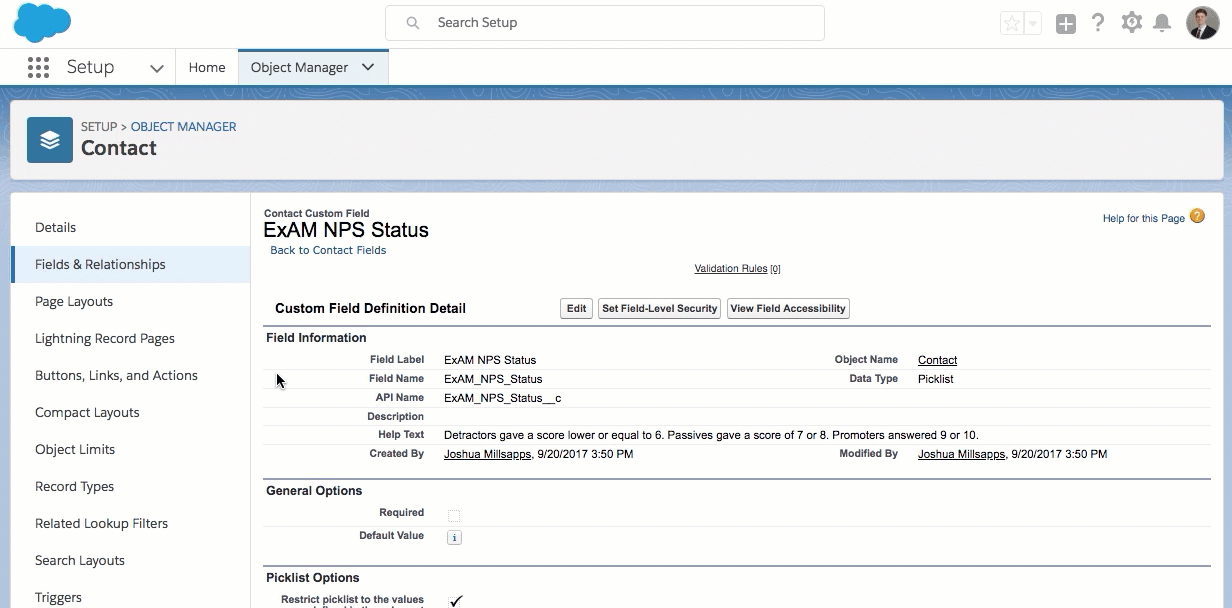Open Page Layouts in sidebar
1232x608 pixels.
tap(130, 302)
